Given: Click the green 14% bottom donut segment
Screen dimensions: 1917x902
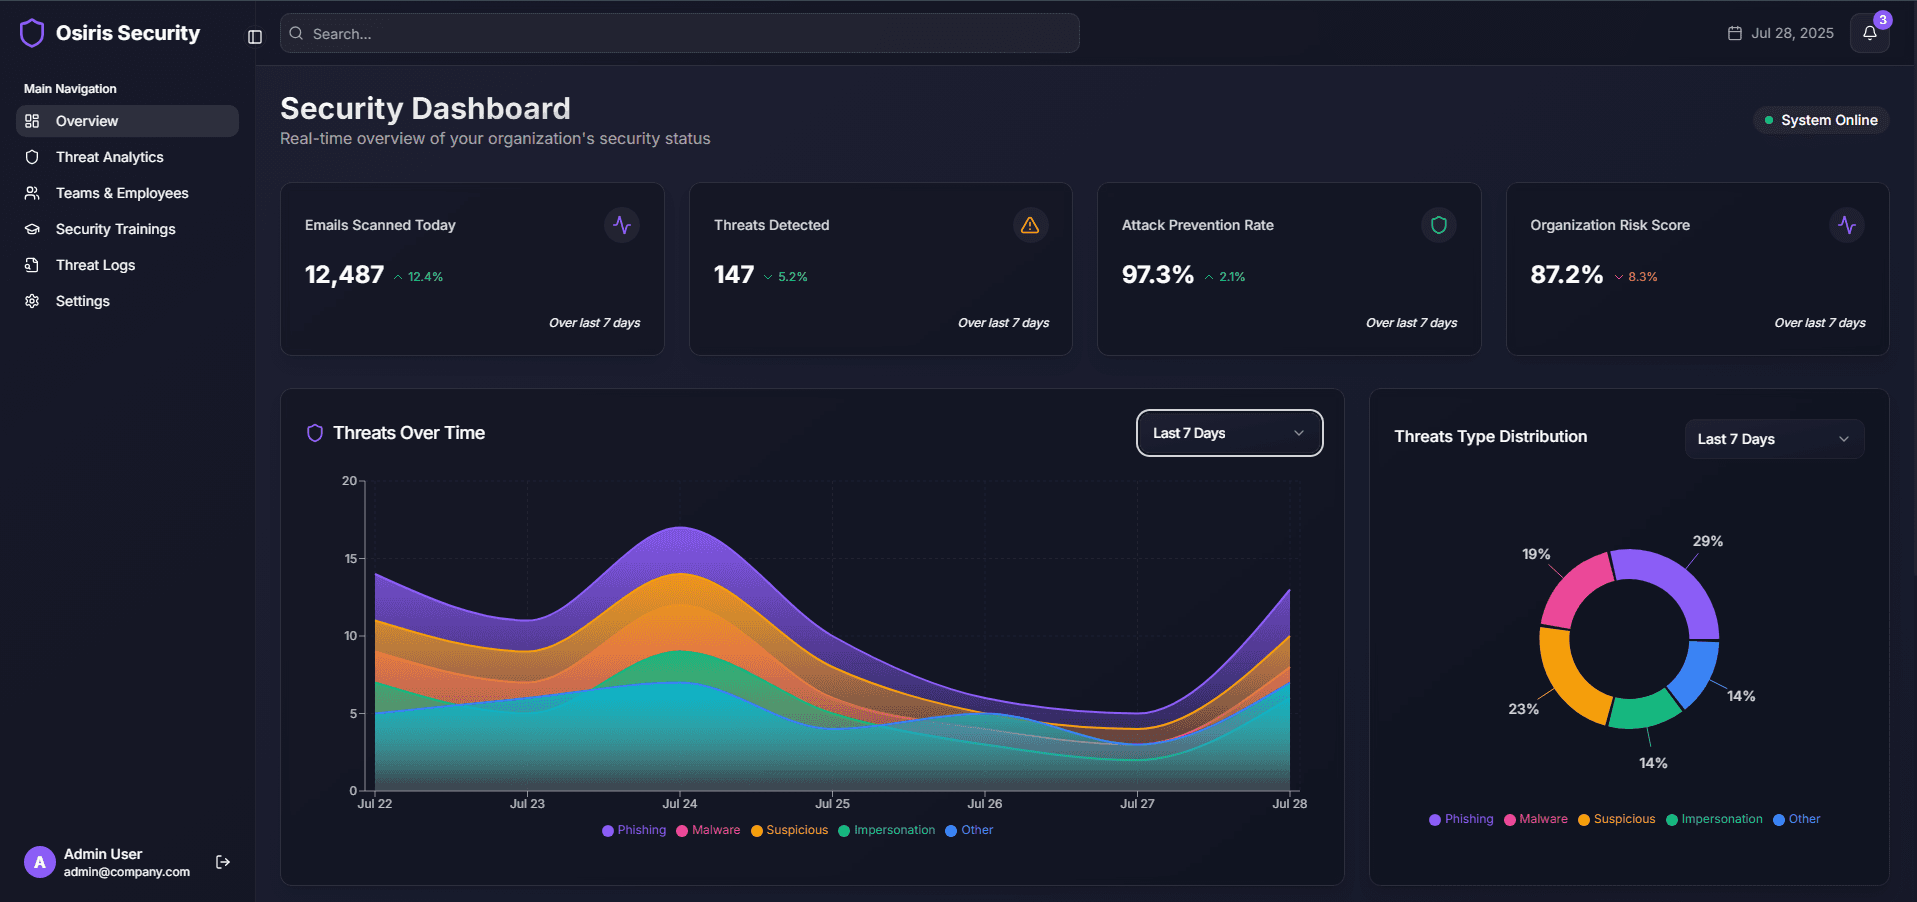Looking at the screenshot, I should (x=1644, y=711).
